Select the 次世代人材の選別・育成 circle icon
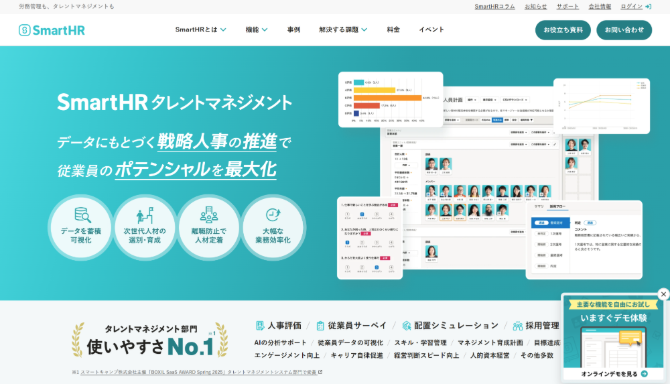This screenshot has height=384, width=670. tap(145, 227)
